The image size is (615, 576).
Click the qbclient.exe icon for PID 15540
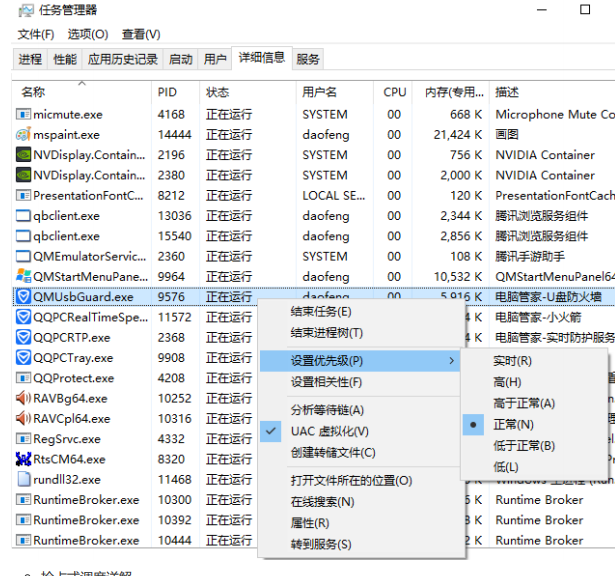(x=23, y=236)
